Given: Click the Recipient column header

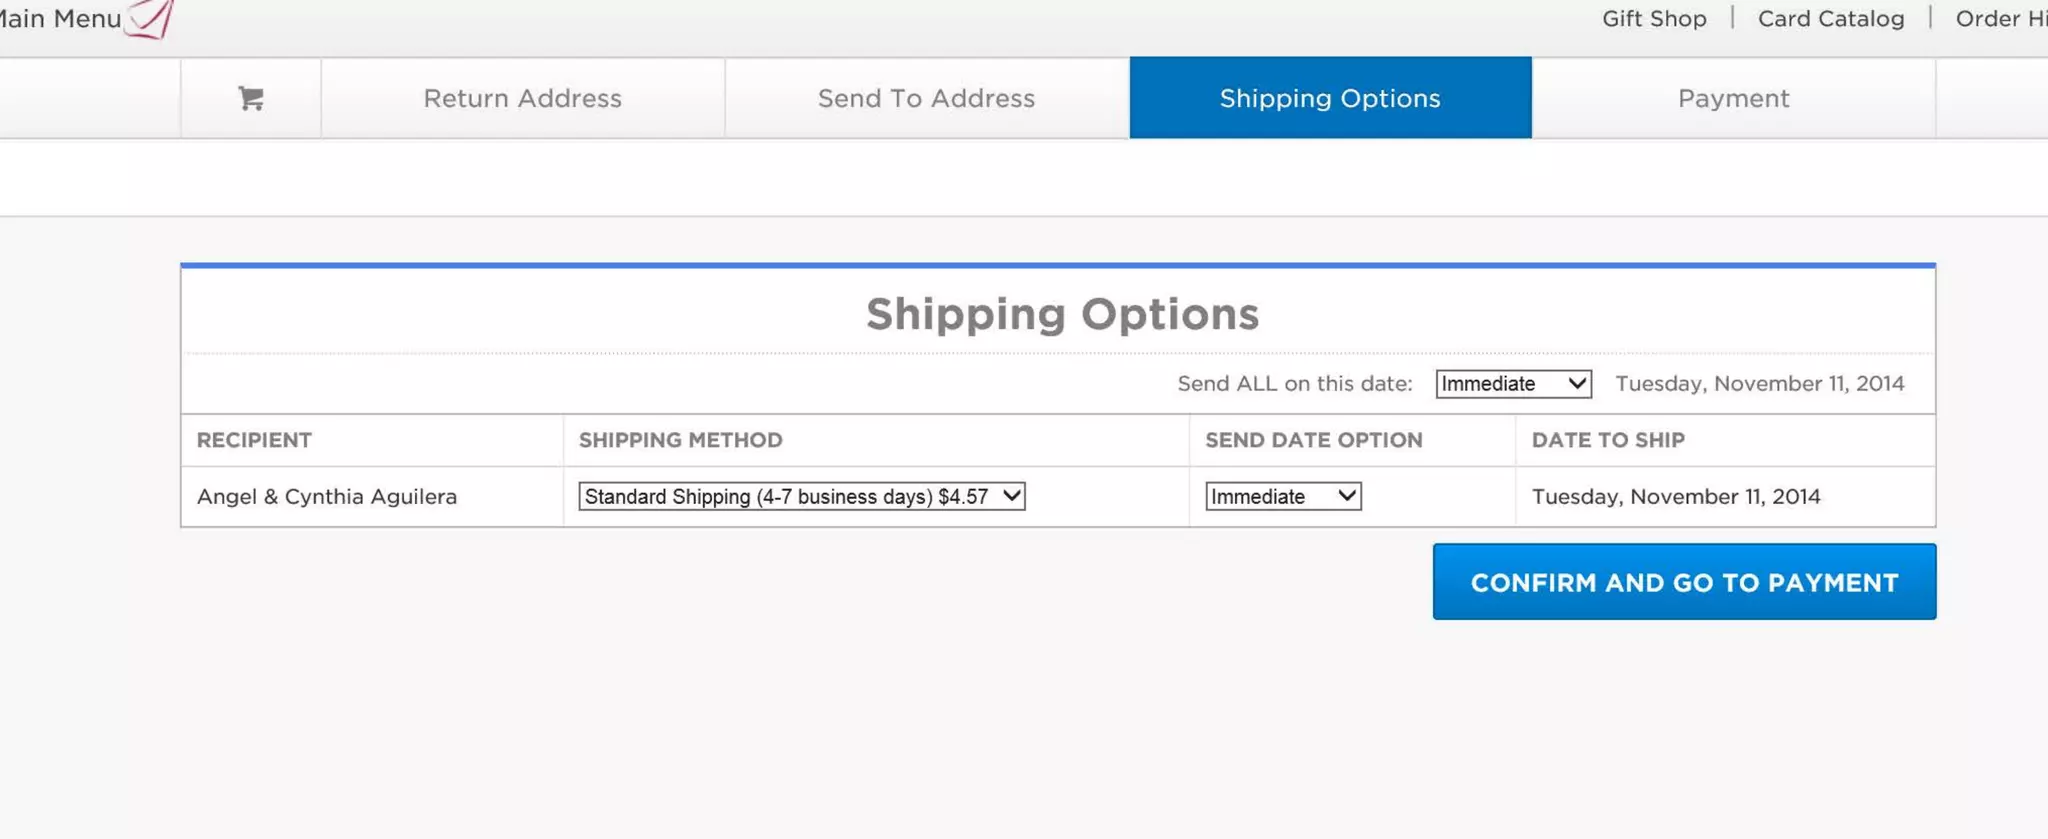Looking at the screenshot, I should click(x=254, y=440).
